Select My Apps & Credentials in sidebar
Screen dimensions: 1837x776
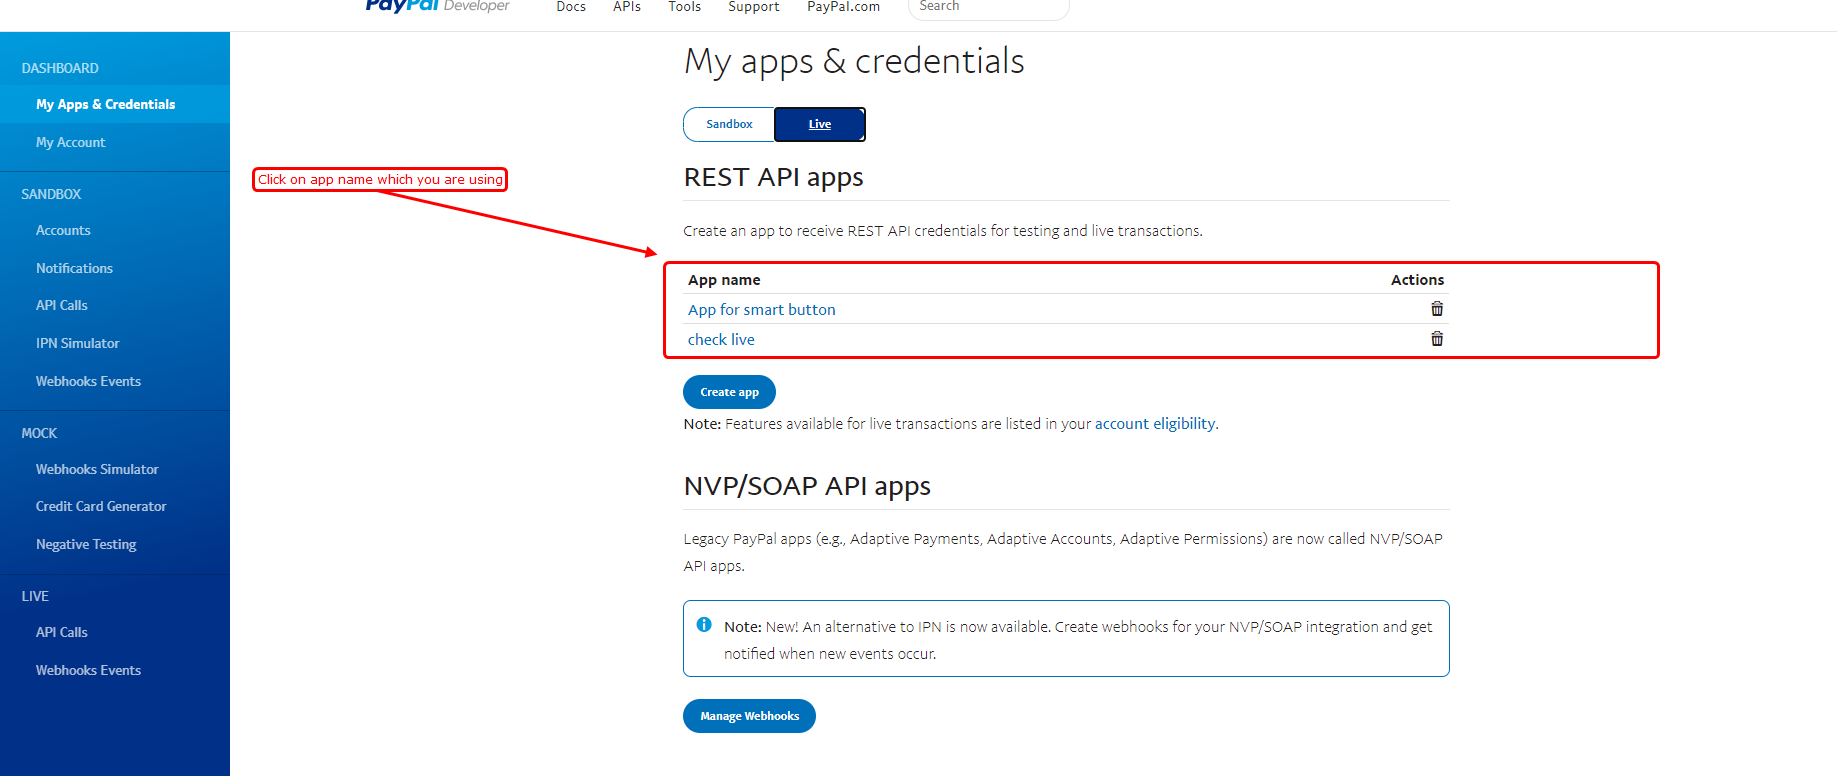pos(106,104)
